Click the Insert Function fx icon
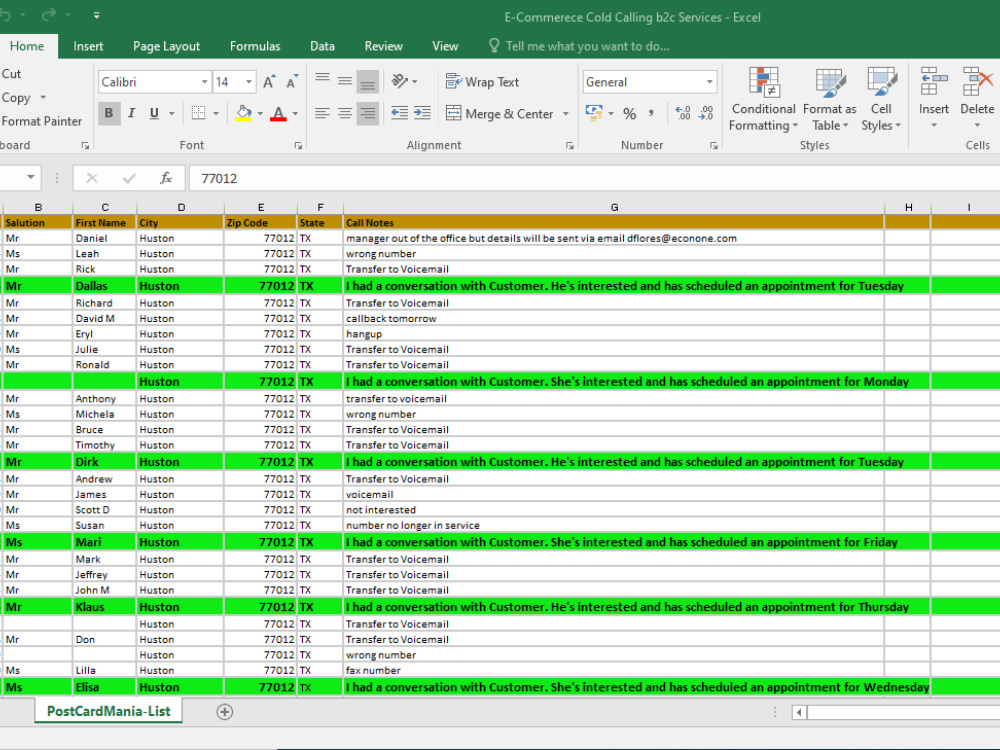1000x750 pixels. (166, 178)
